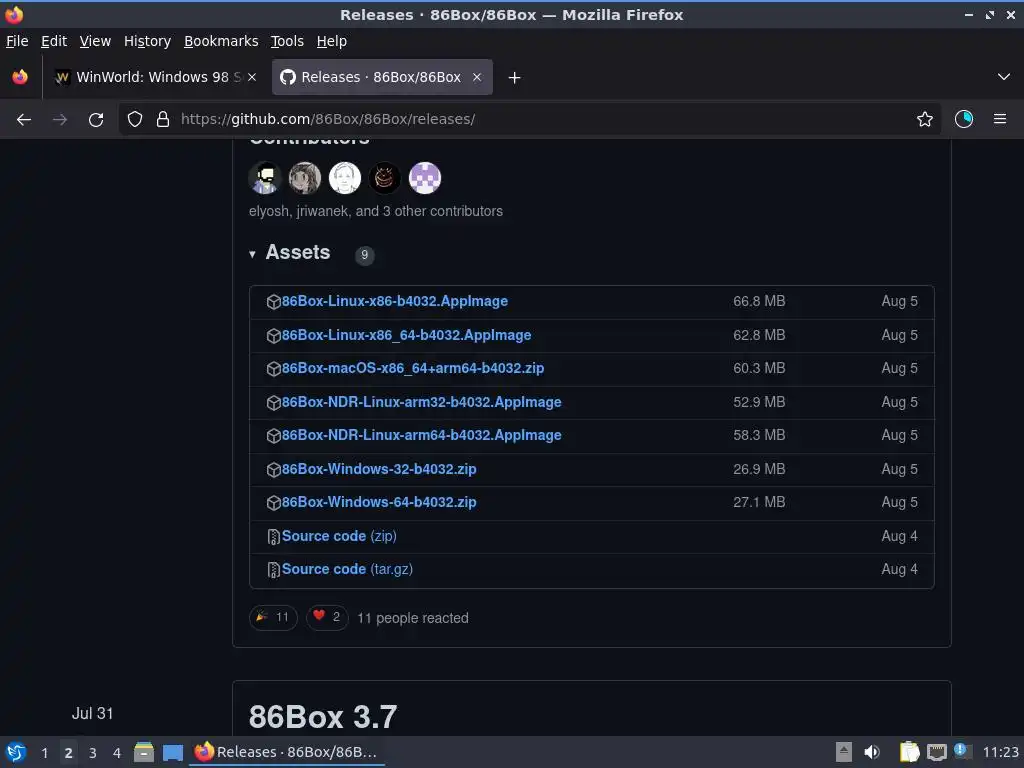Click the file icon beside Source code (tar.gz)
This screenshot has width=1024, height=768.
click(274, 570)
